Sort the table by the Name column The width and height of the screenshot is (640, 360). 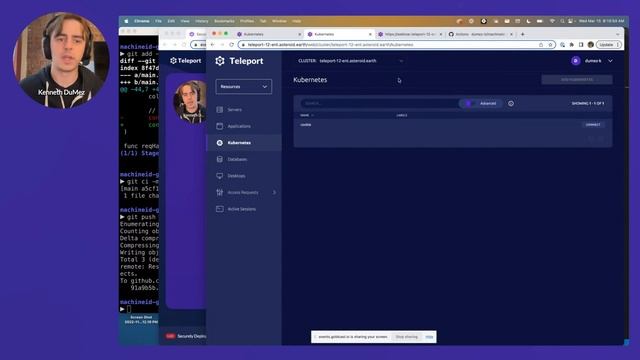(x=307, y=115)
